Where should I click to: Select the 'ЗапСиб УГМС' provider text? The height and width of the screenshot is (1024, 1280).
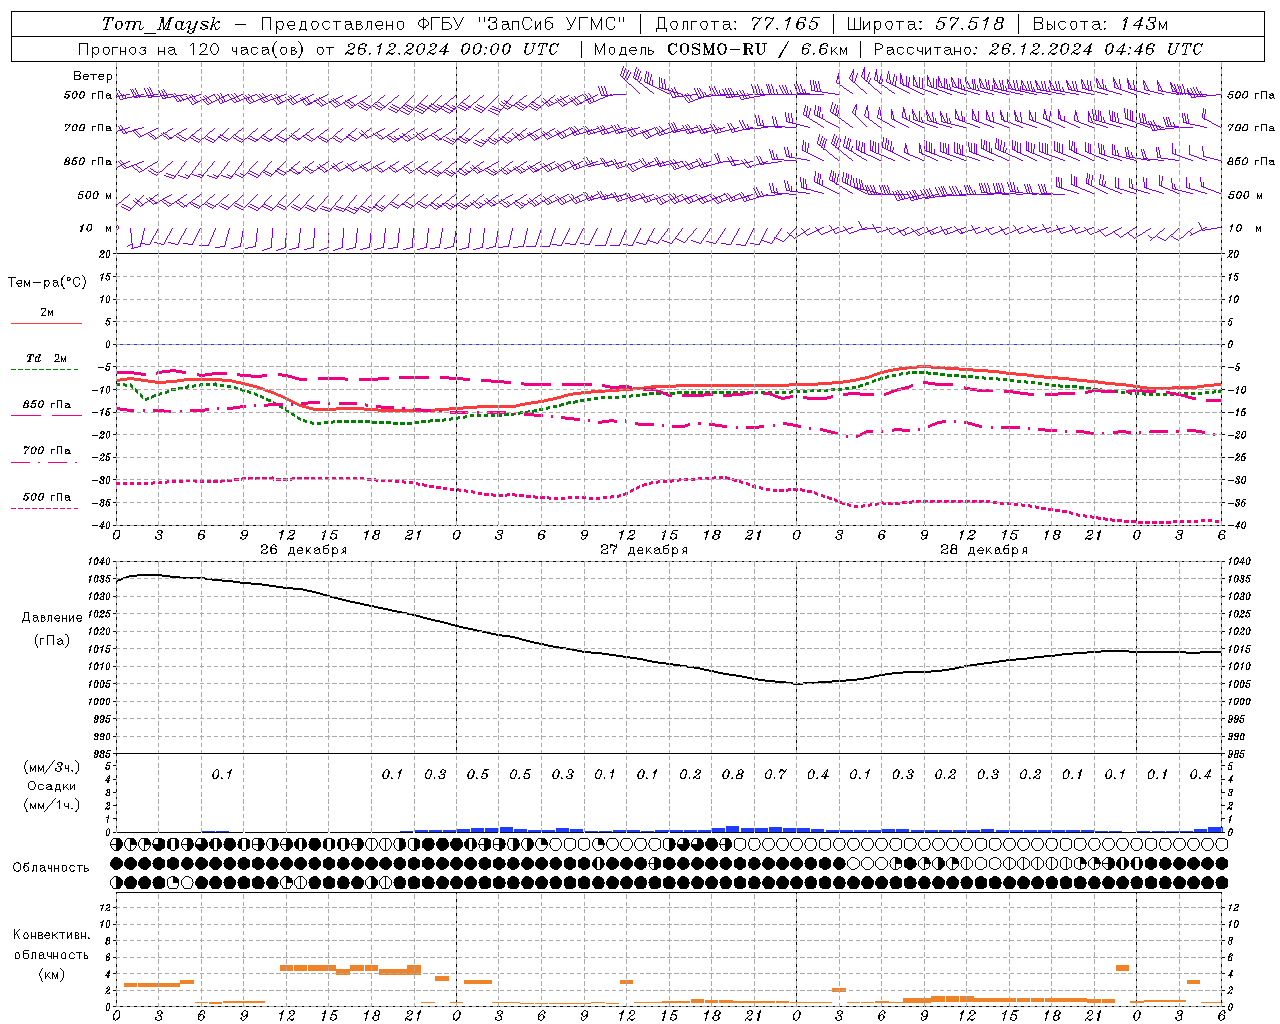tap(551, 24)
